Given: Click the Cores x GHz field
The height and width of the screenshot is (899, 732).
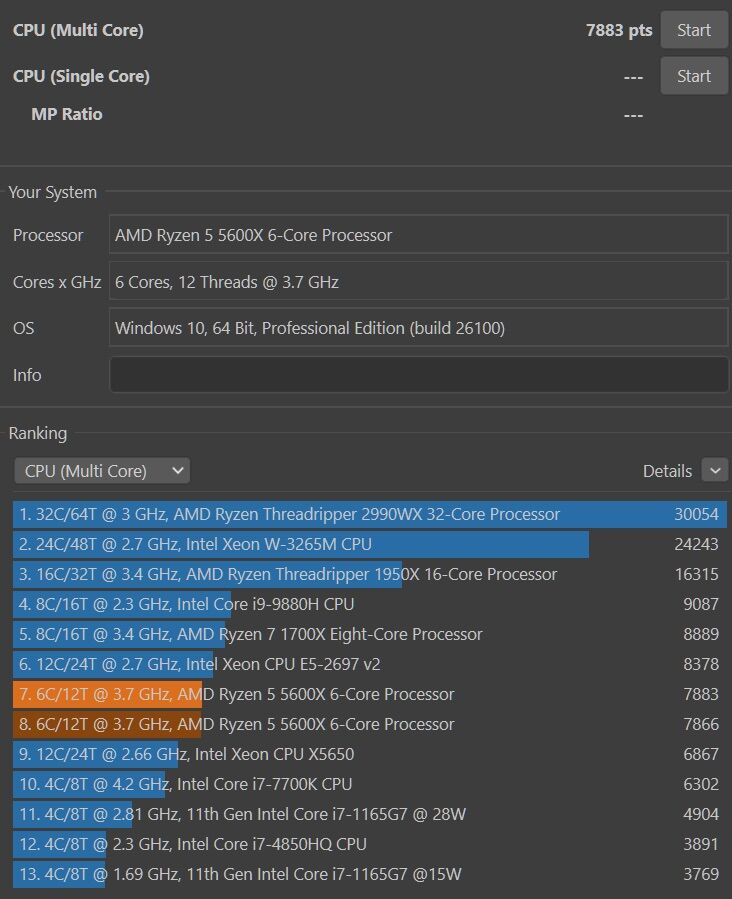Looking at the screenshot, I should [x=418, y=282].
